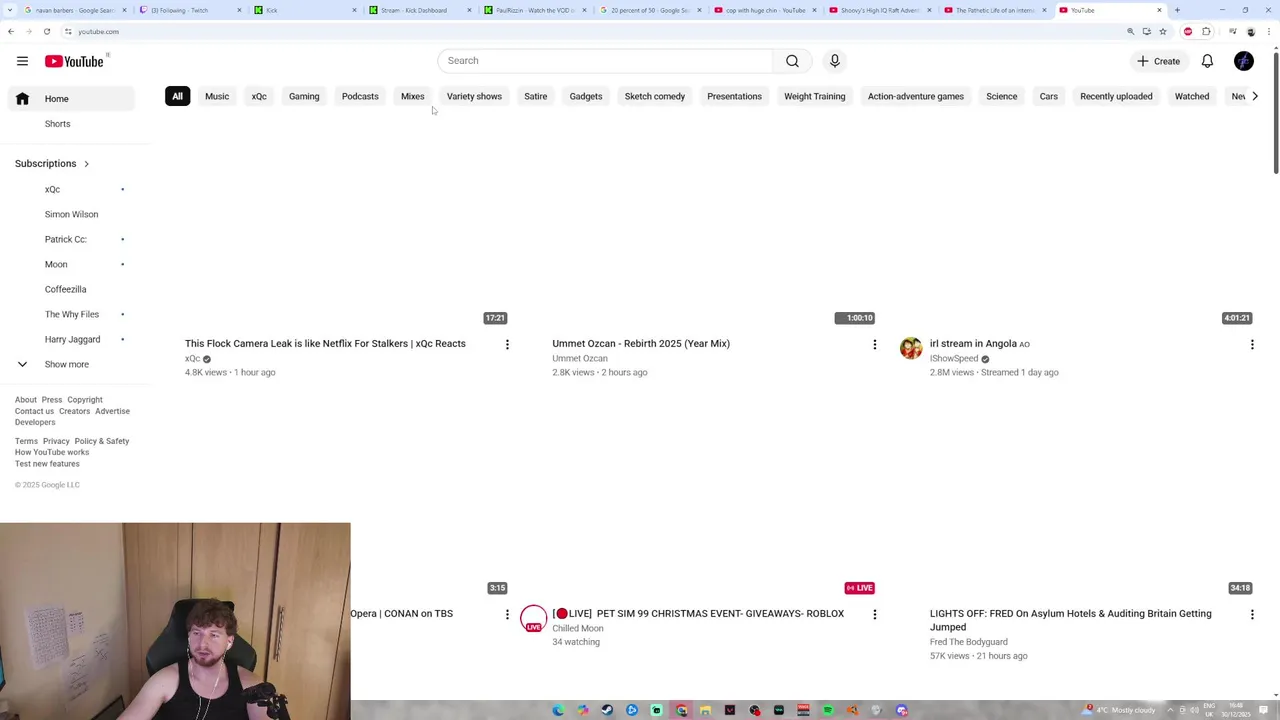Open video titled This Flock Camera Leak
Image resolution: width=1280 pixels, height=720 pixels.
pyautogui.click(x=325, y=344)
